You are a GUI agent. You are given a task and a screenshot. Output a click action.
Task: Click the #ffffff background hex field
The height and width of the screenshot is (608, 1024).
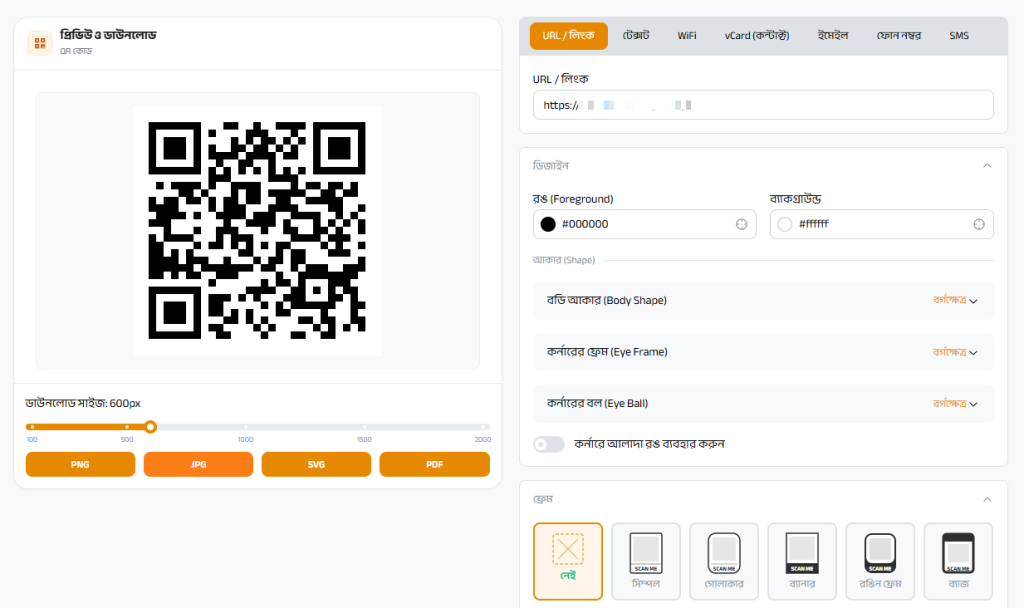pos(882,224)
